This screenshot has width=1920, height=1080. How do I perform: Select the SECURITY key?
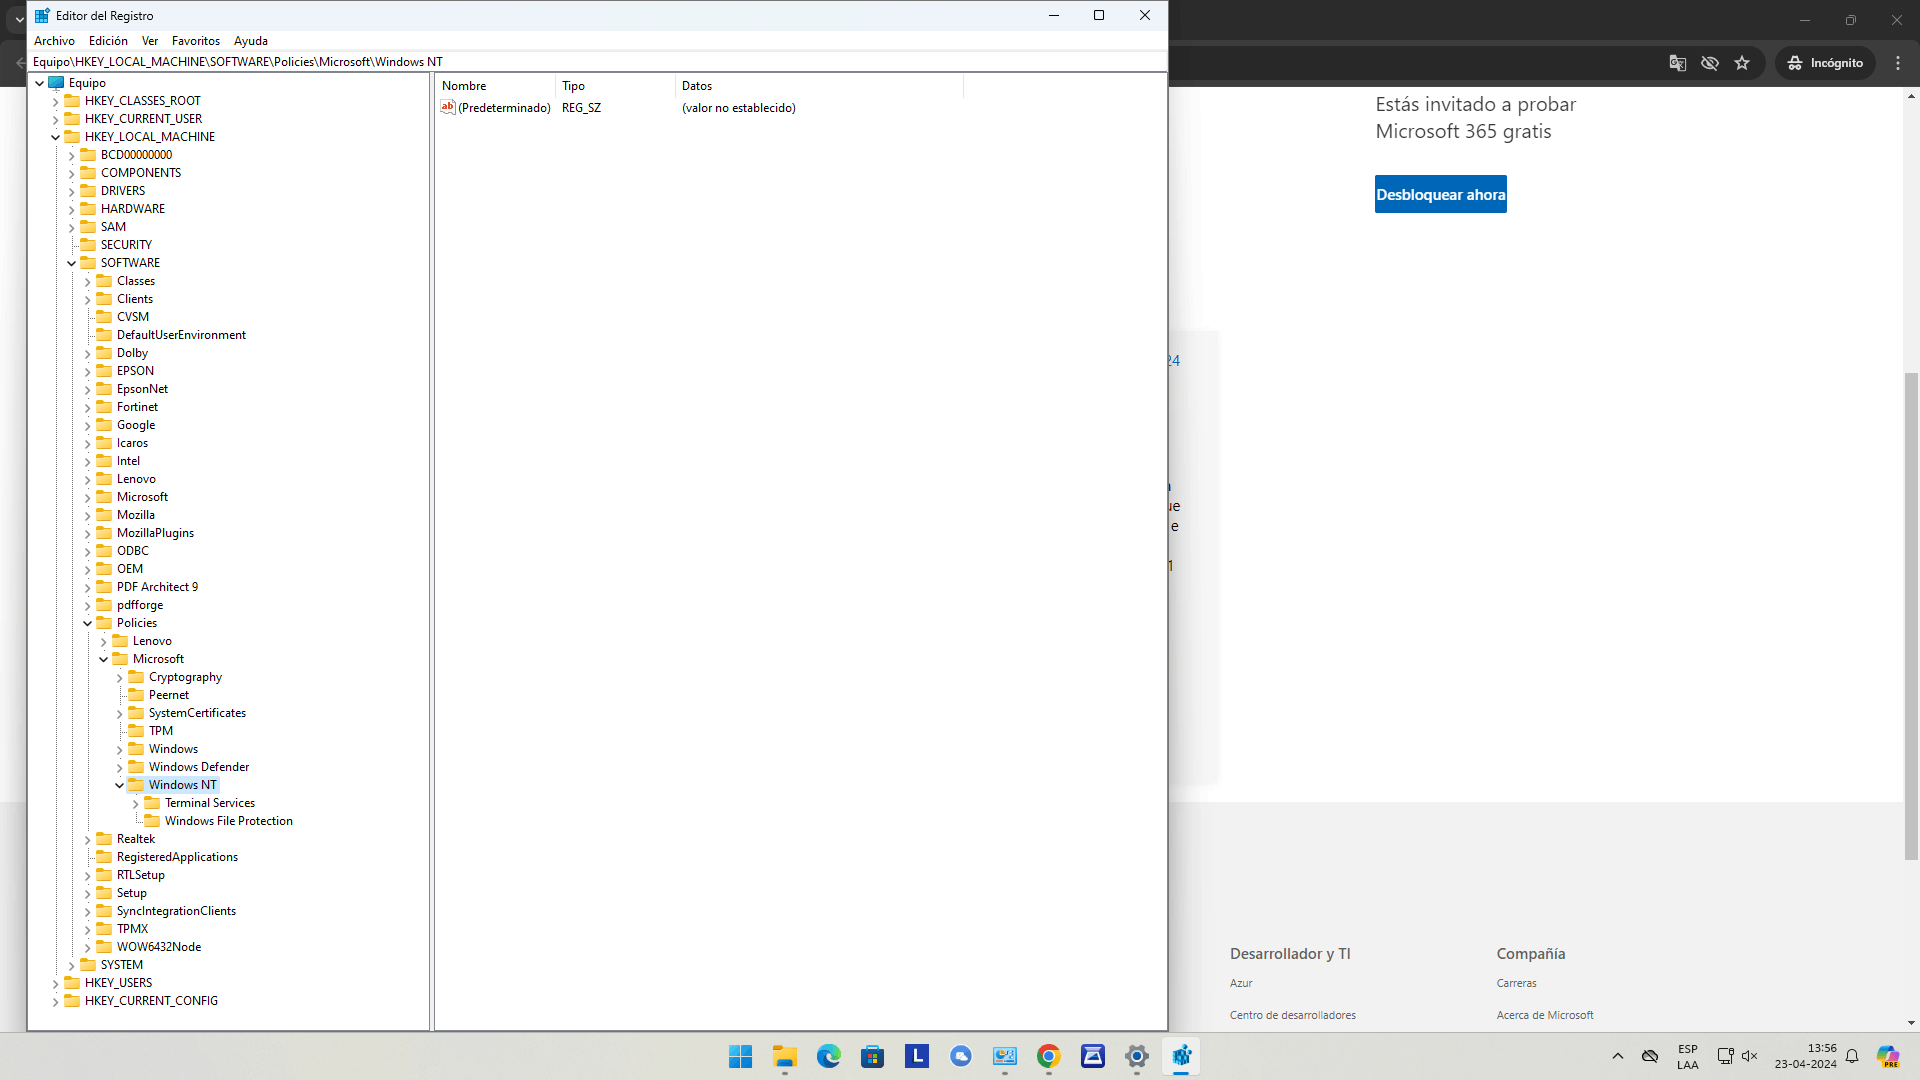126,245
